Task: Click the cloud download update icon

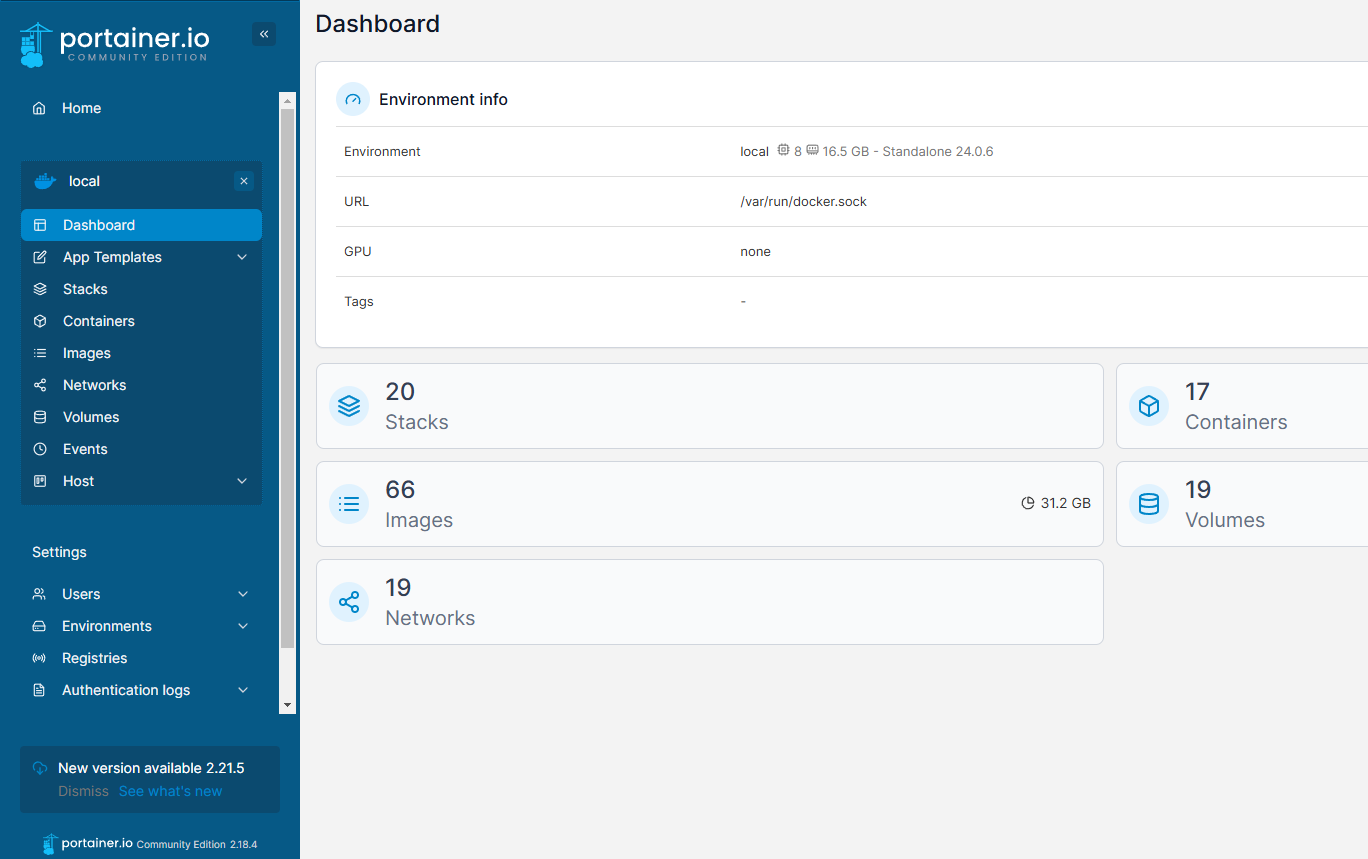Action: pyautogui.click(x=40, y=768)
